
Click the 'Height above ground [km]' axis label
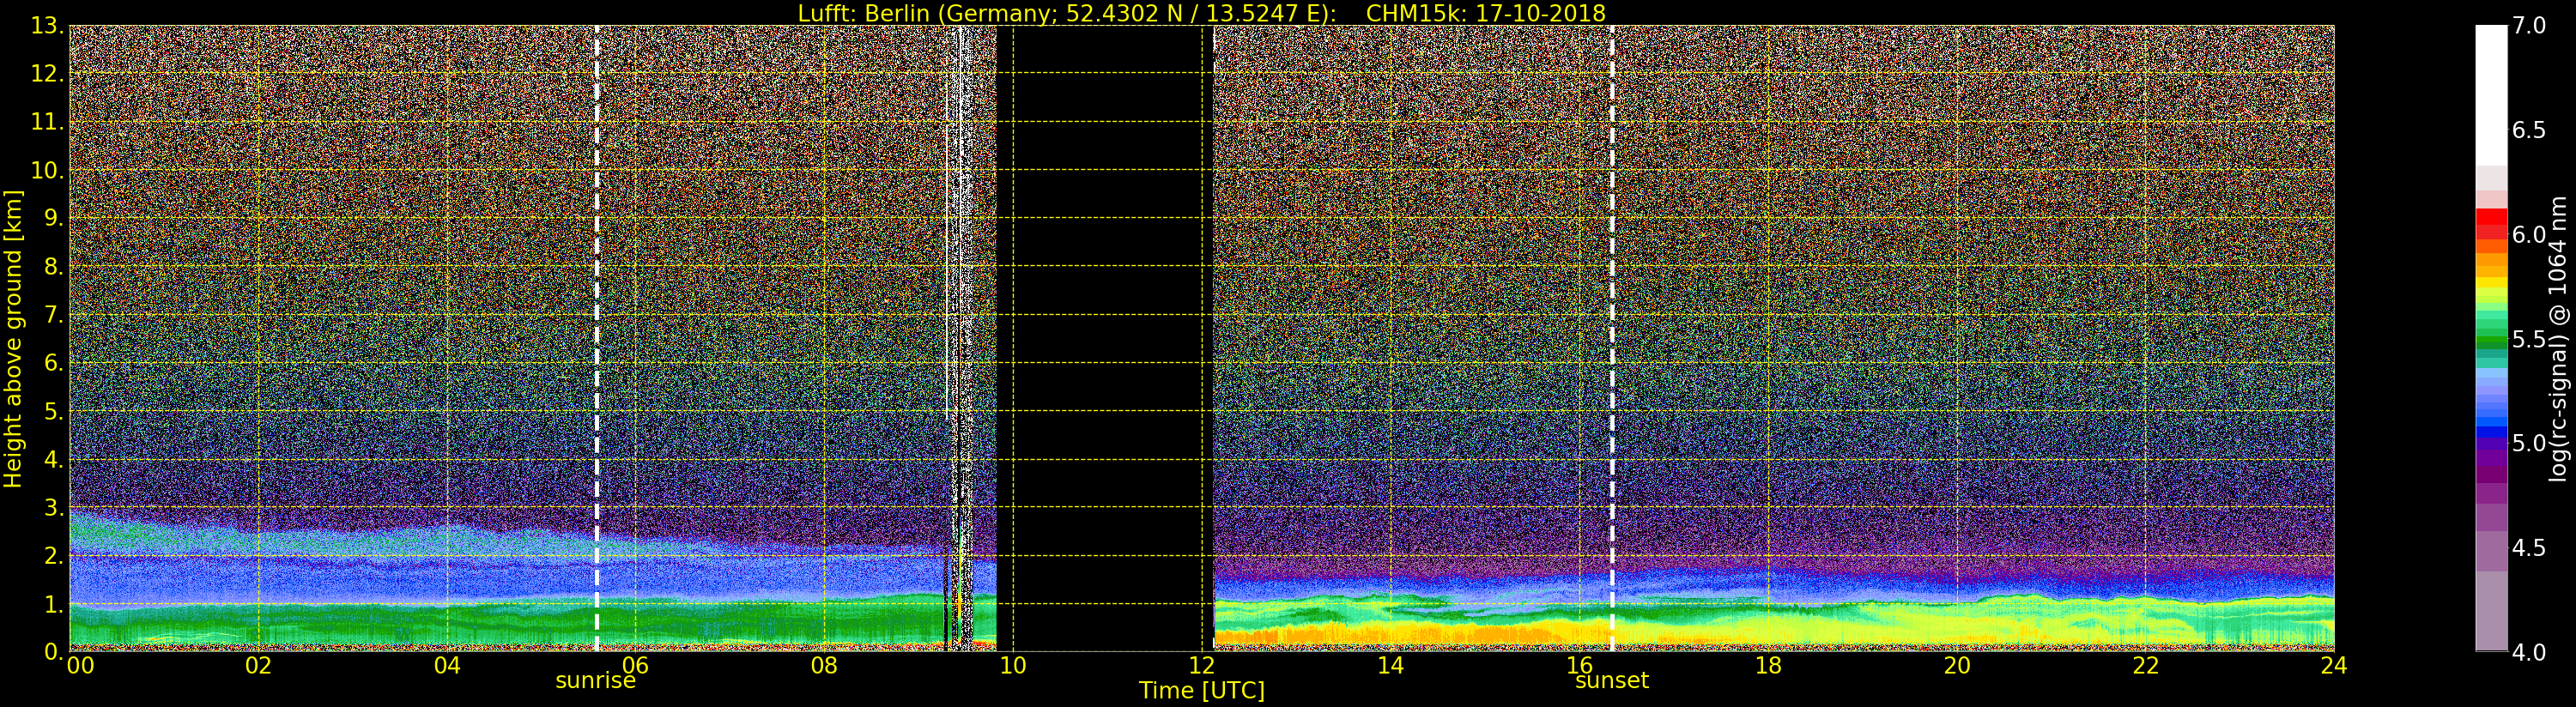click(x=13, y=339)
